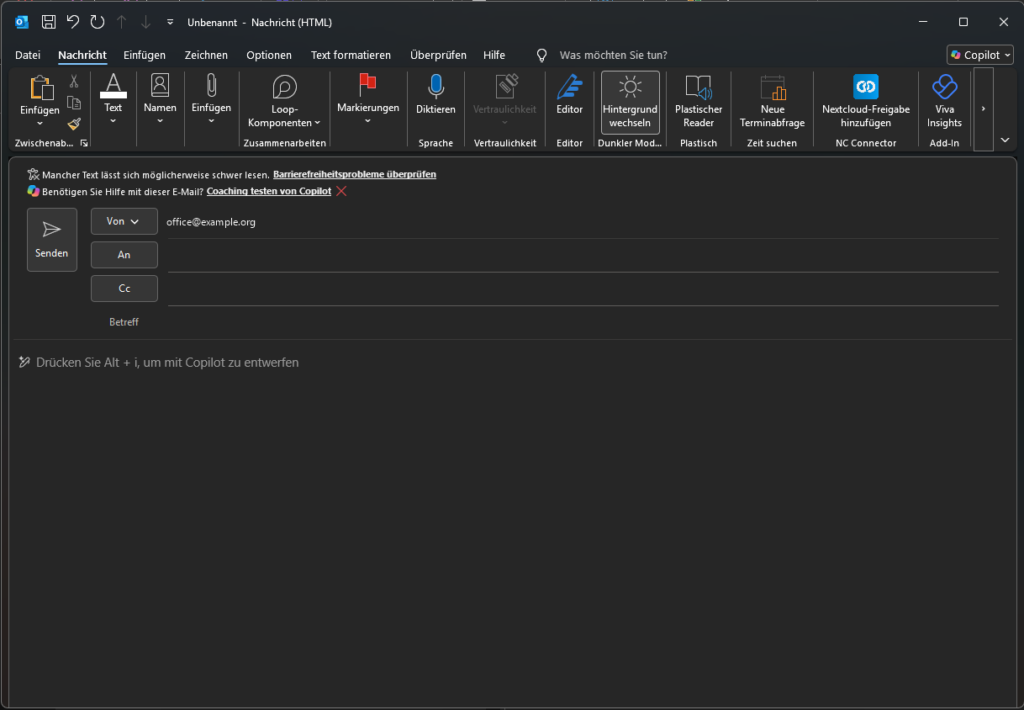1024x710 pixels.
Task: Create a Neue Terminabfrage
Action: point(772,102)
